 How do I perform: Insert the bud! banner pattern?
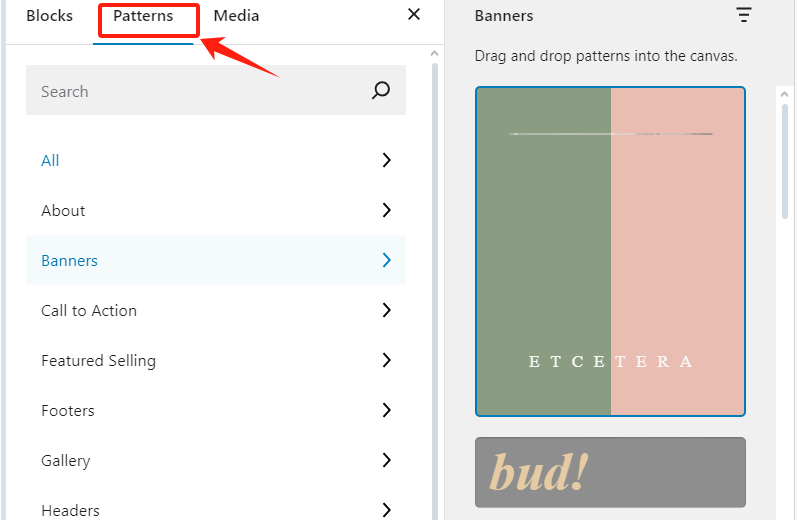610,472
